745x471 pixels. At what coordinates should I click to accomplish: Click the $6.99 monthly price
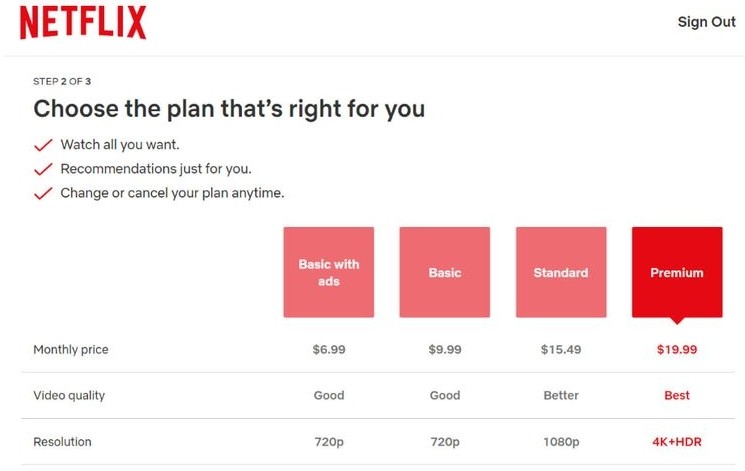[x=329, y=349]
